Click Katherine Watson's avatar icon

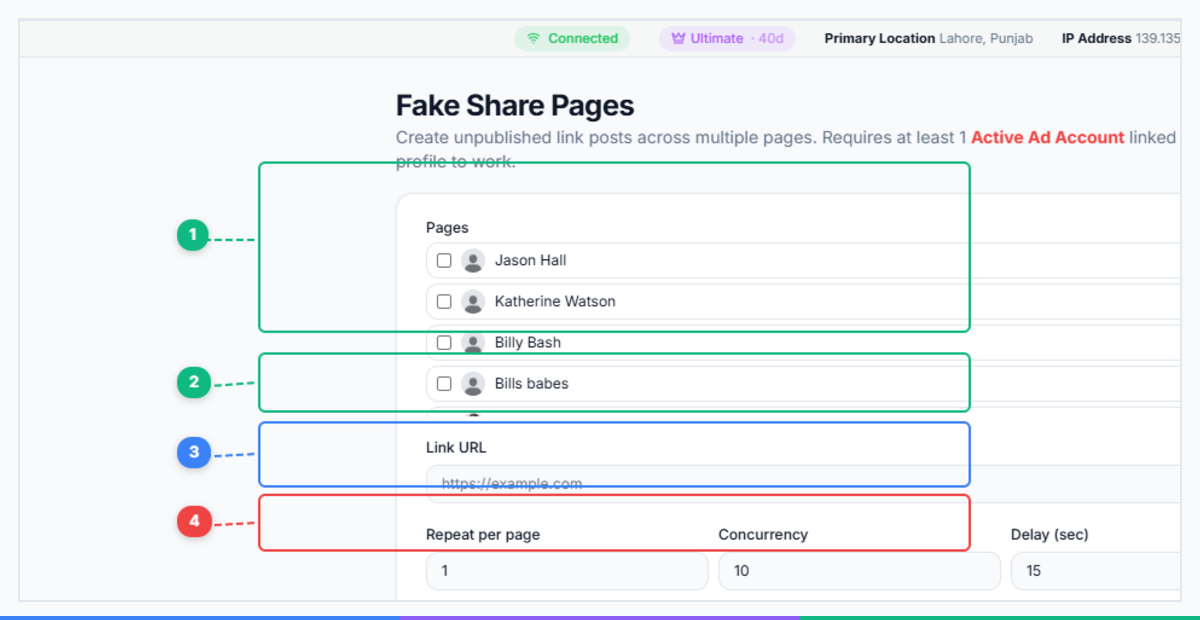tap(473, 301)
